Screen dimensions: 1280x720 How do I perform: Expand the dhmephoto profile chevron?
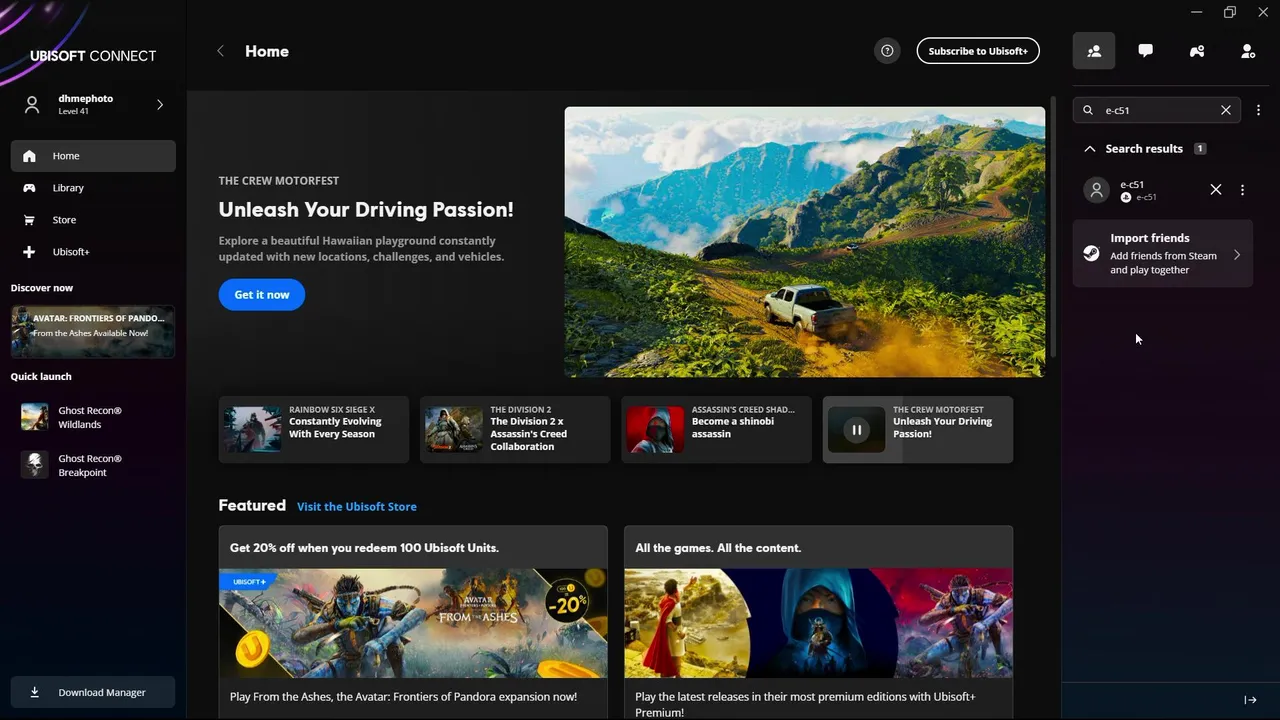pos(160,104)
